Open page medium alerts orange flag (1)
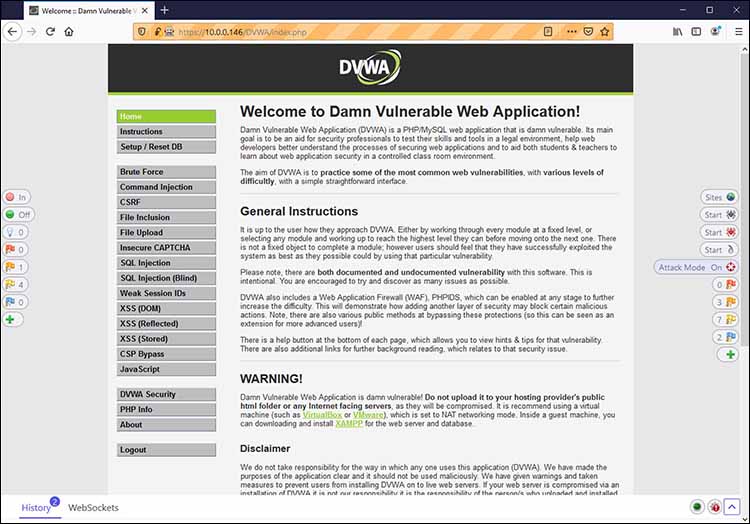 tap(16, 267)
